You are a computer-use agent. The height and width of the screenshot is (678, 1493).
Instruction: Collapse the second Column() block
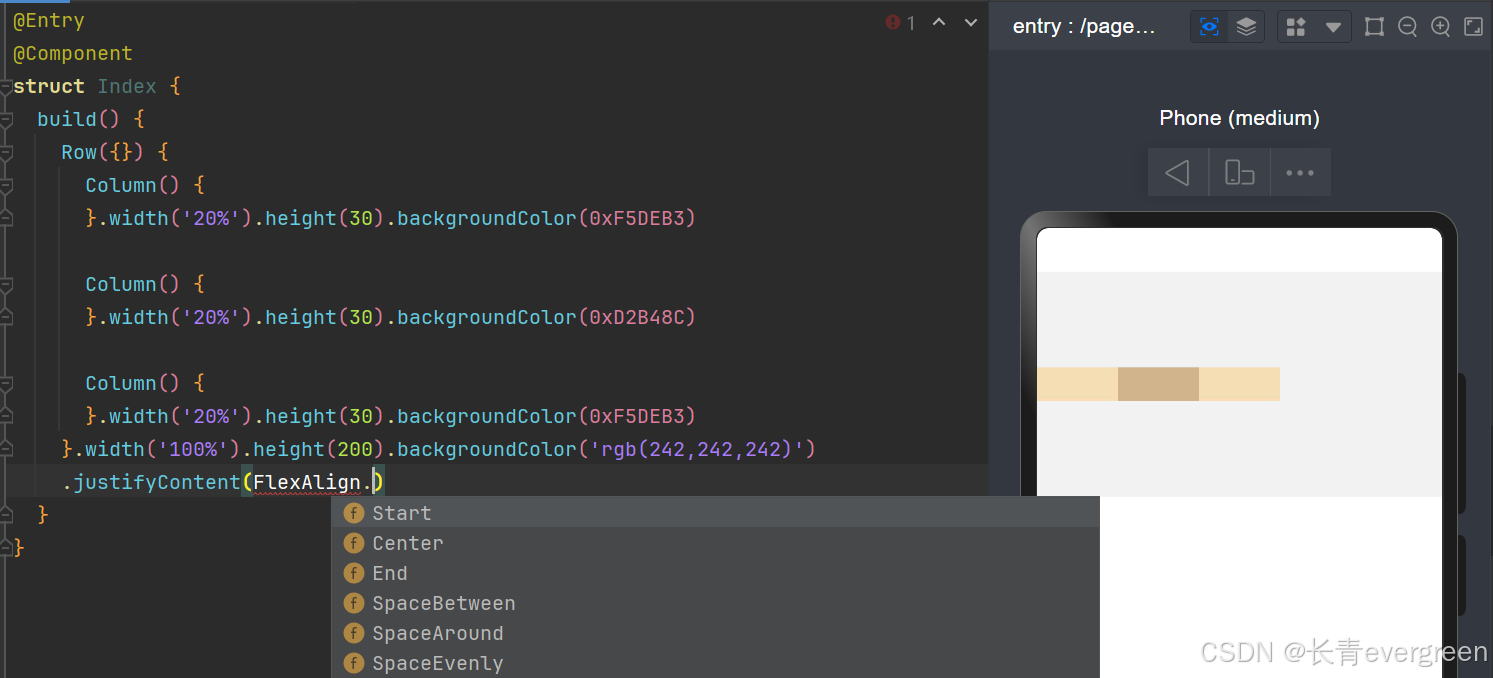[6, 284]
